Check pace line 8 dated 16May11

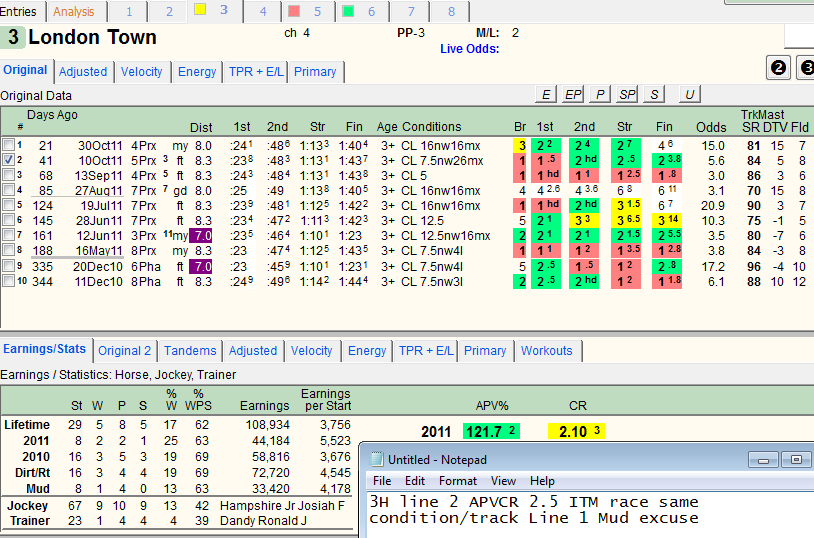tap(8, 250)
